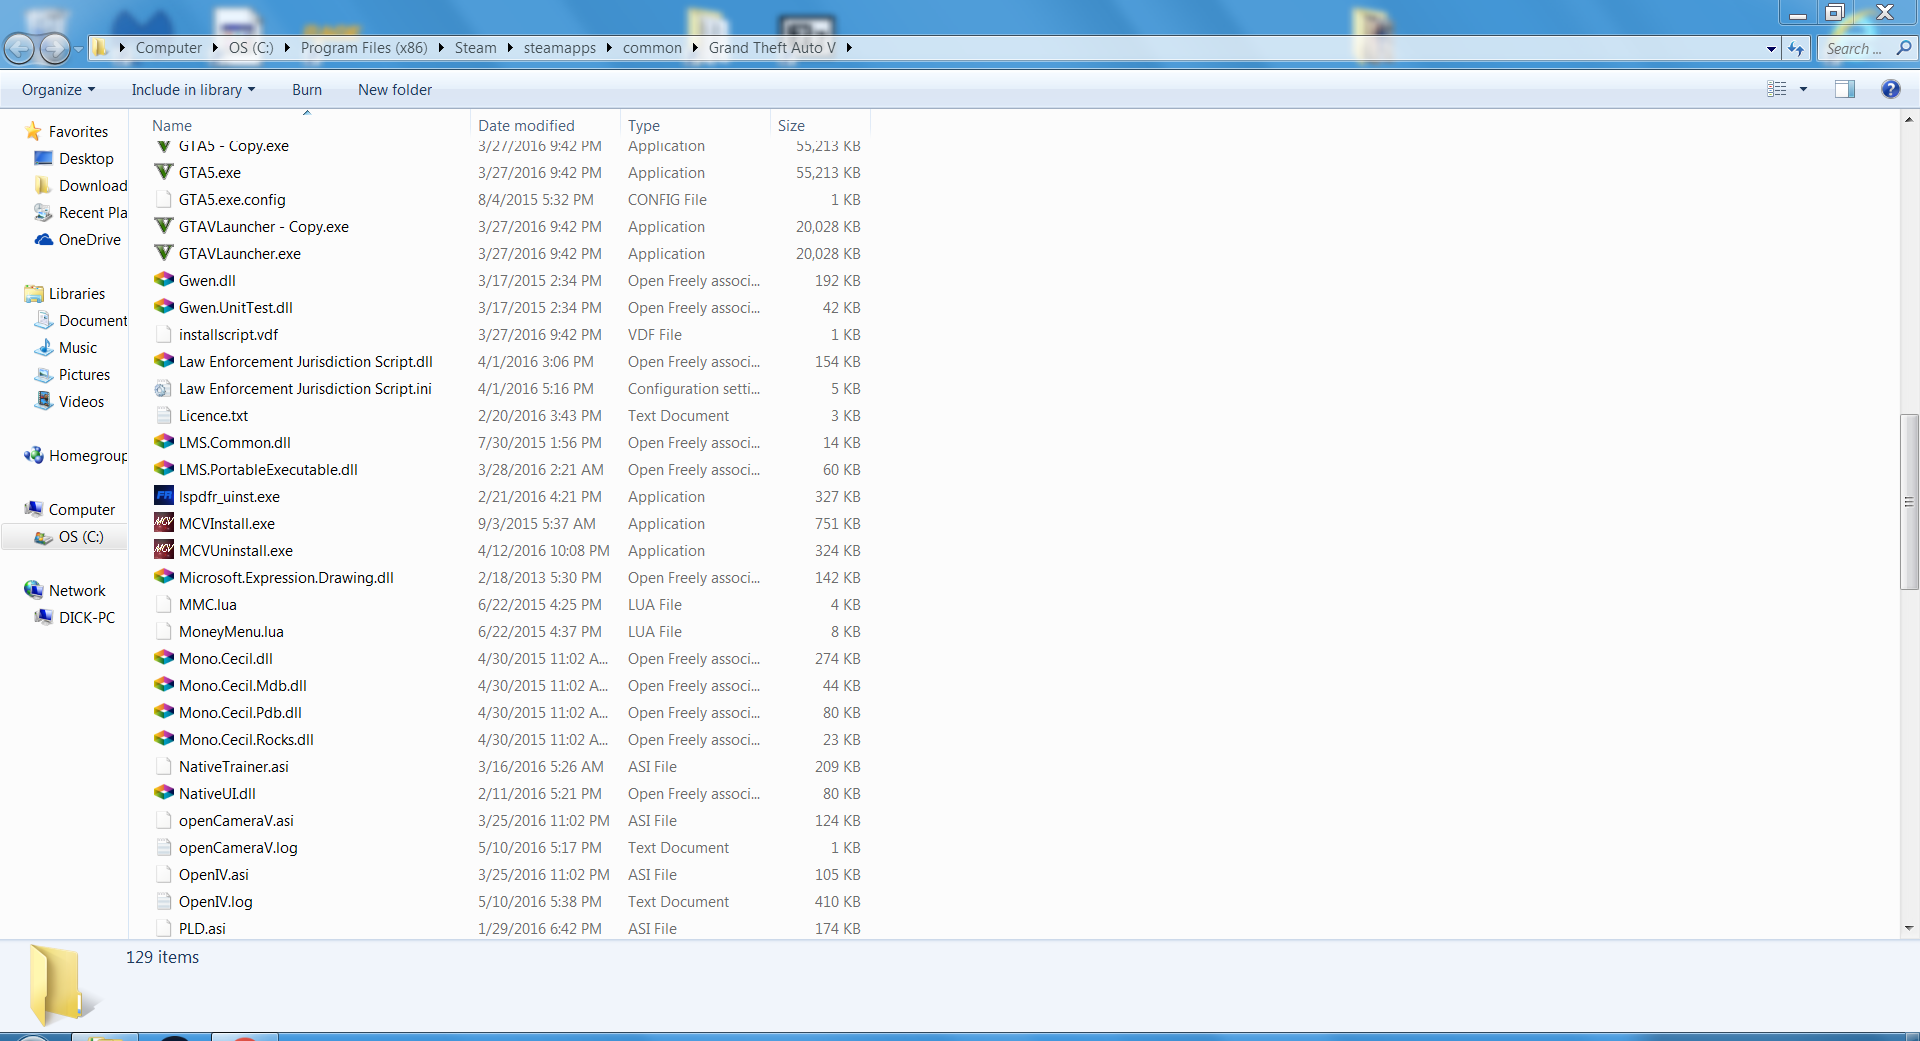Screen dimensions: 1920x1041
Task: Click the refresh address bar icon
Action: 1796,48
